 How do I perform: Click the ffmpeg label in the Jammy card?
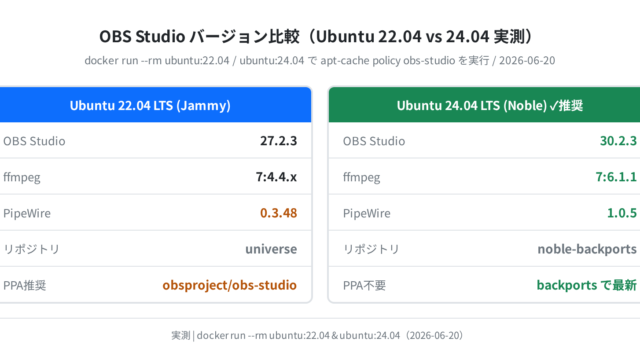[22, 178]
